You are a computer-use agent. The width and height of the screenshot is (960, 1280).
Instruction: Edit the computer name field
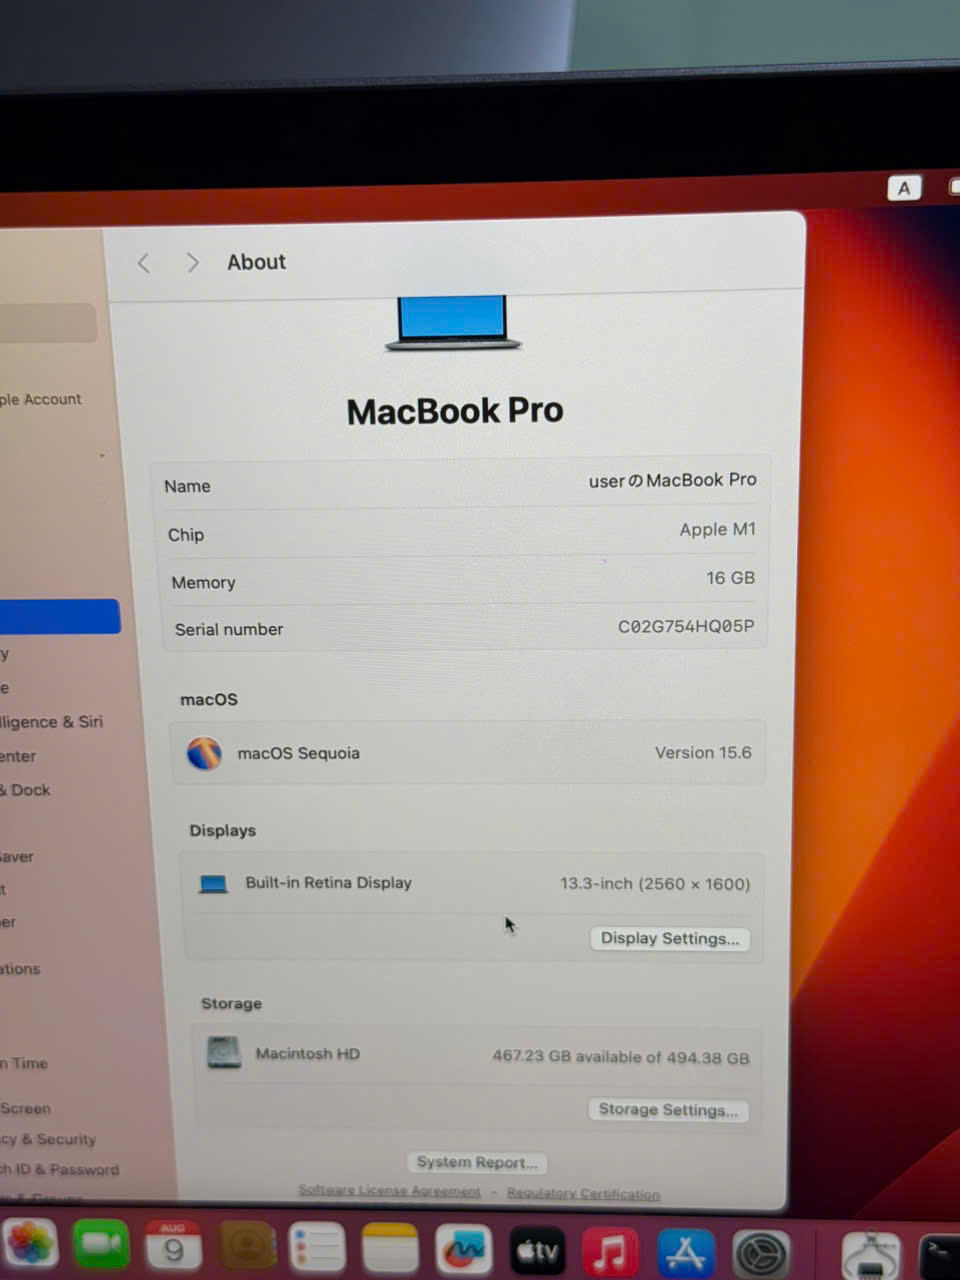click(672, 481)
